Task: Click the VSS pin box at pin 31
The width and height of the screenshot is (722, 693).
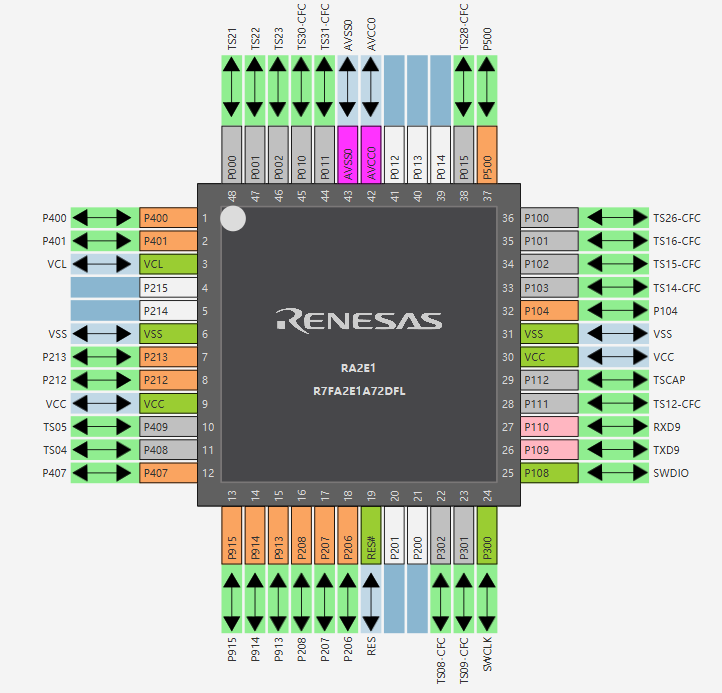Action: point(550,334)
